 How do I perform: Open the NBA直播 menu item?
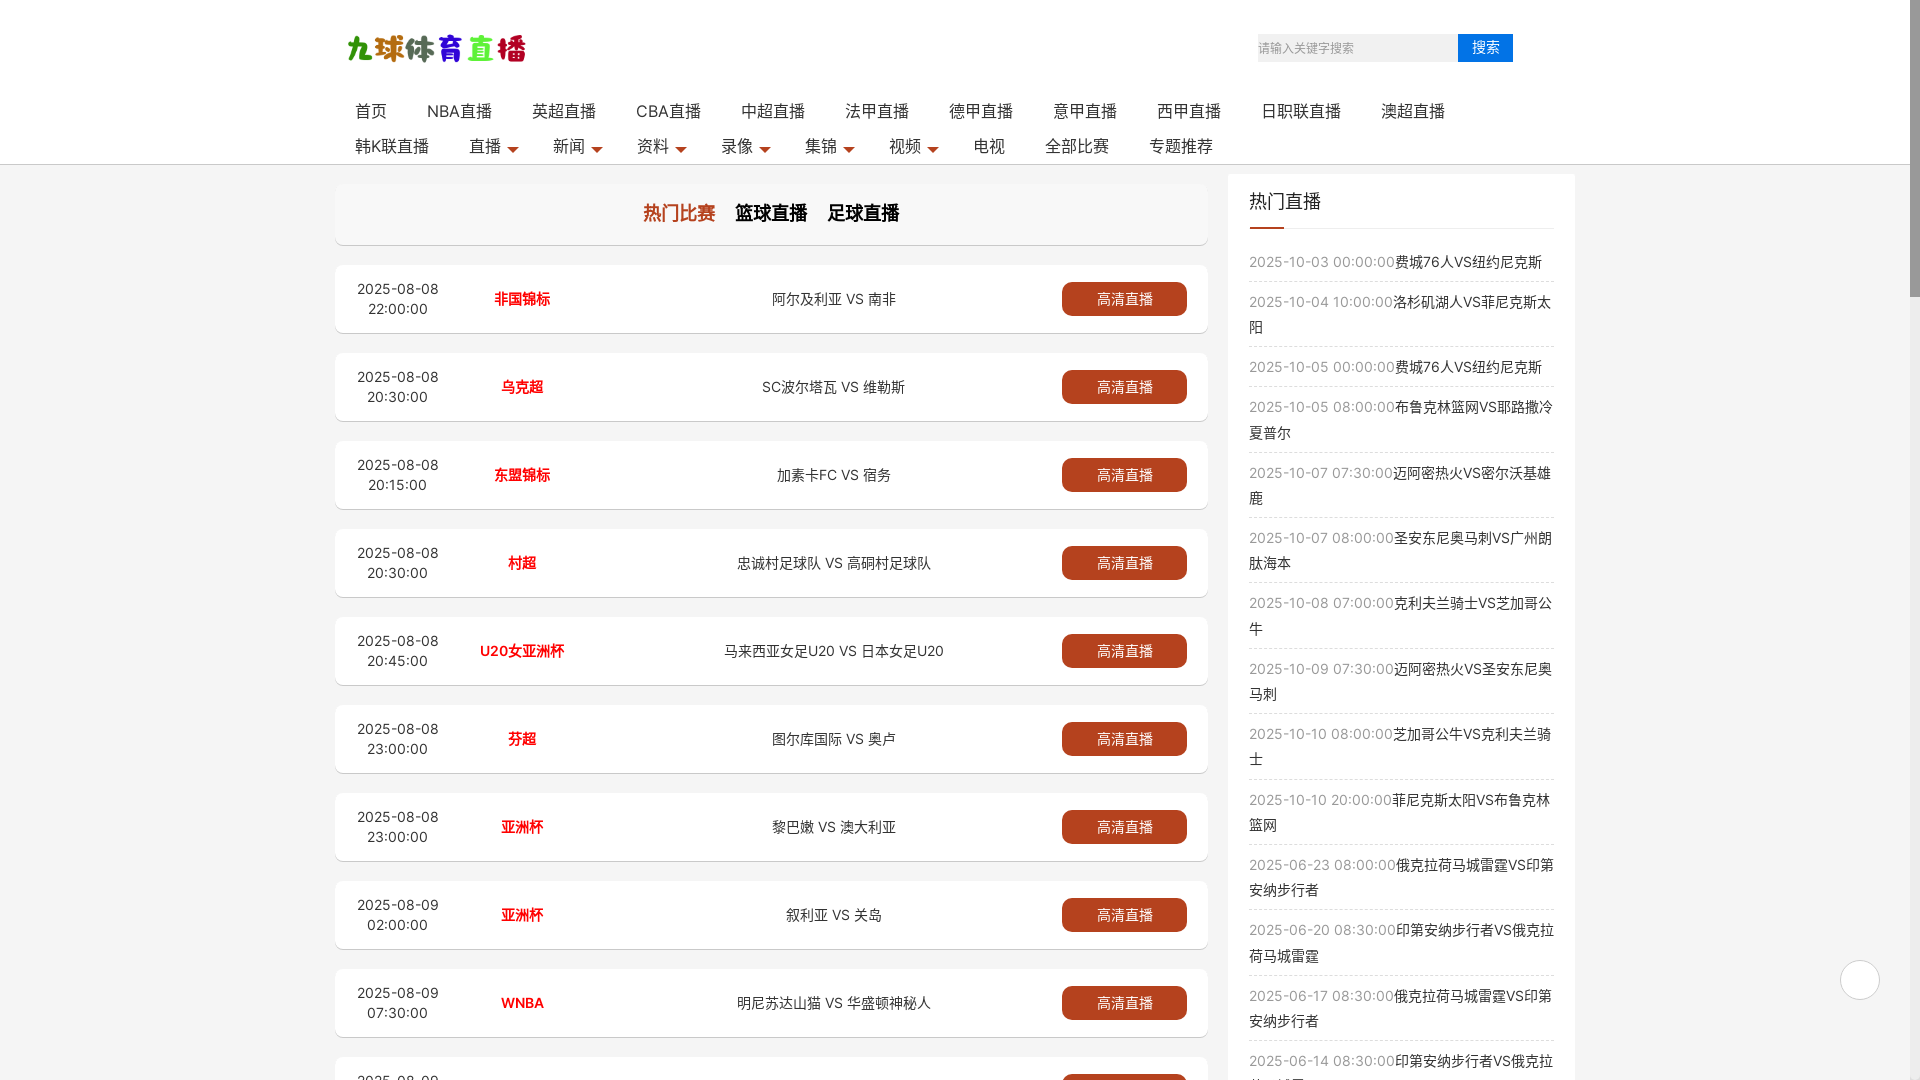[x=459, y=111]
